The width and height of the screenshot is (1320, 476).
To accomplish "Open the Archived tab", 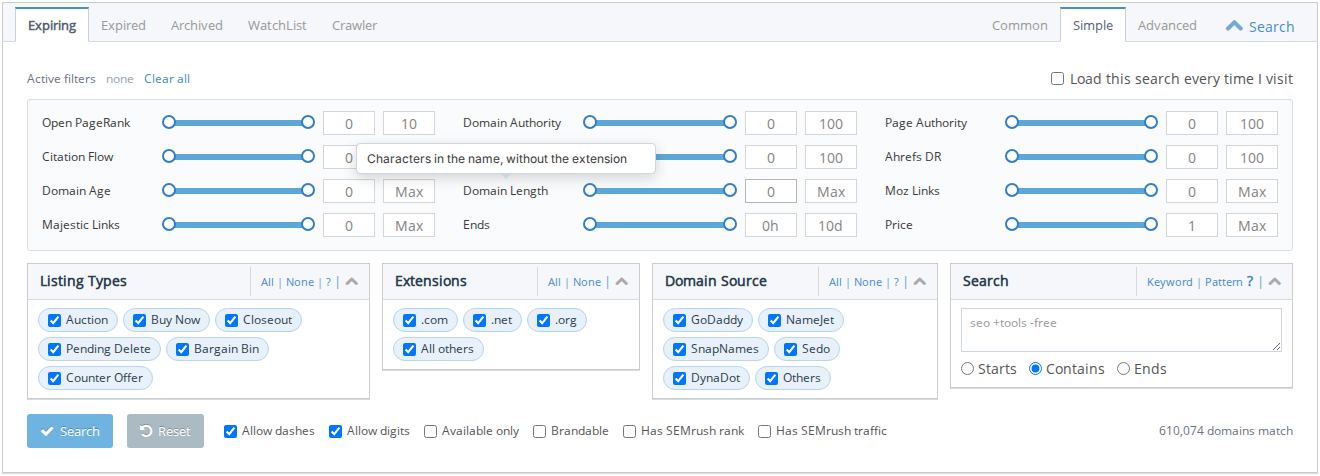I will (197, 25).
